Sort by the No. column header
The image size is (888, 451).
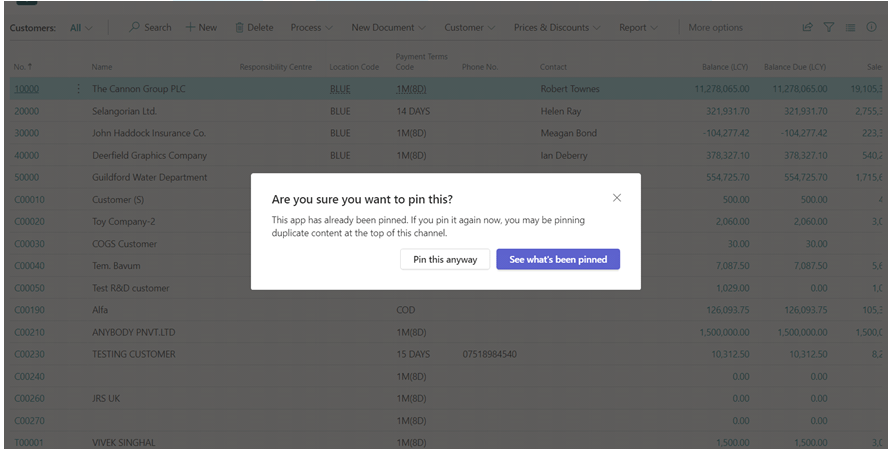23,67
